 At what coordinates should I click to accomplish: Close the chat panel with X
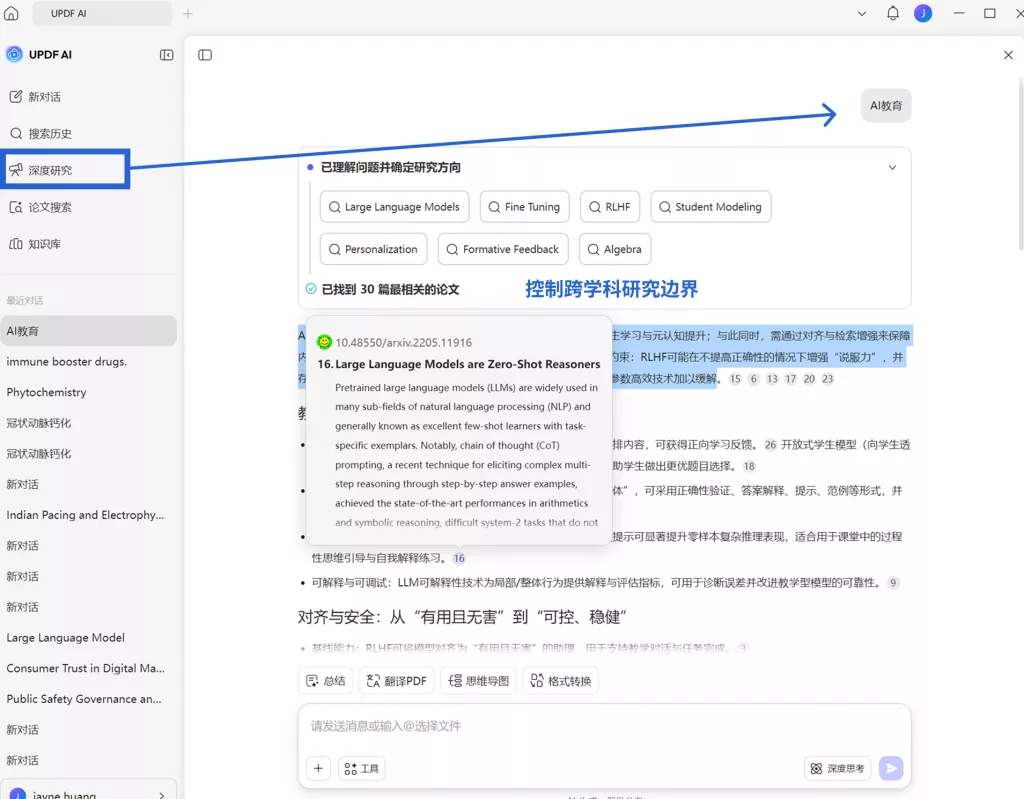click(x=1008, y=55)
